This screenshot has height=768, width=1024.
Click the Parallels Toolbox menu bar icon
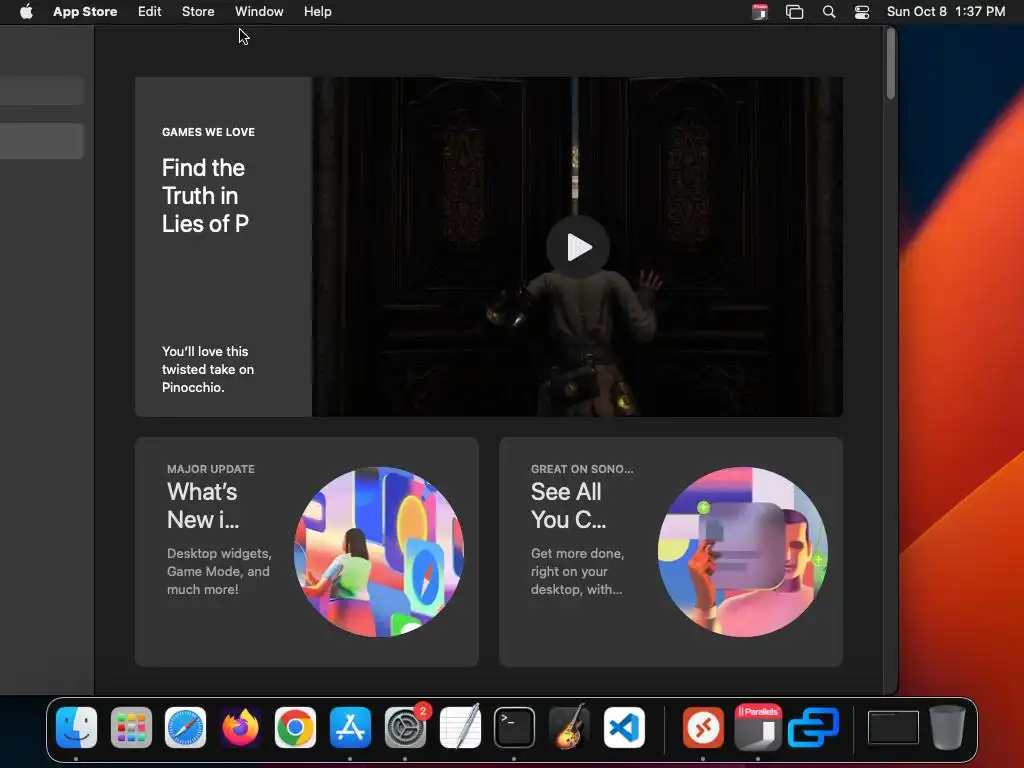click(x=760, y=12)
